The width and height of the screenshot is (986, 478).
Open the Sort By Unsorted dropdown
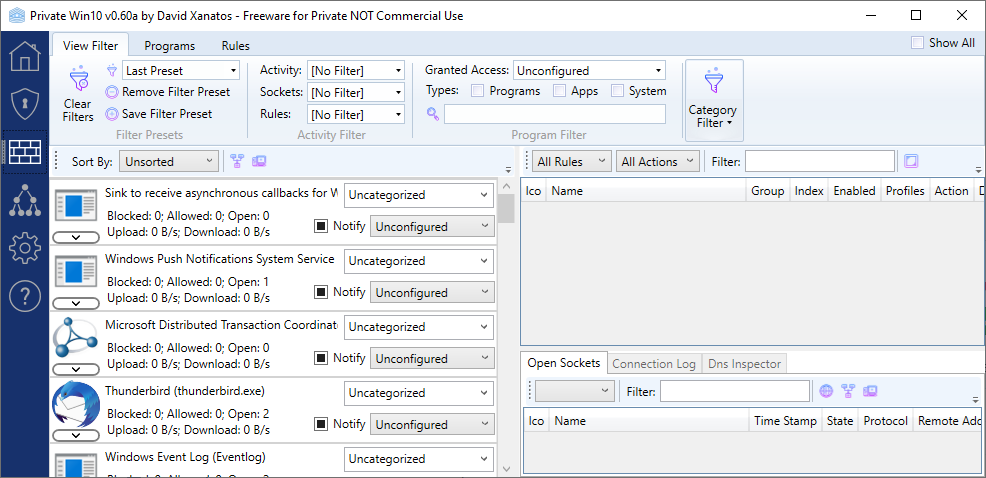coord(169,161)
